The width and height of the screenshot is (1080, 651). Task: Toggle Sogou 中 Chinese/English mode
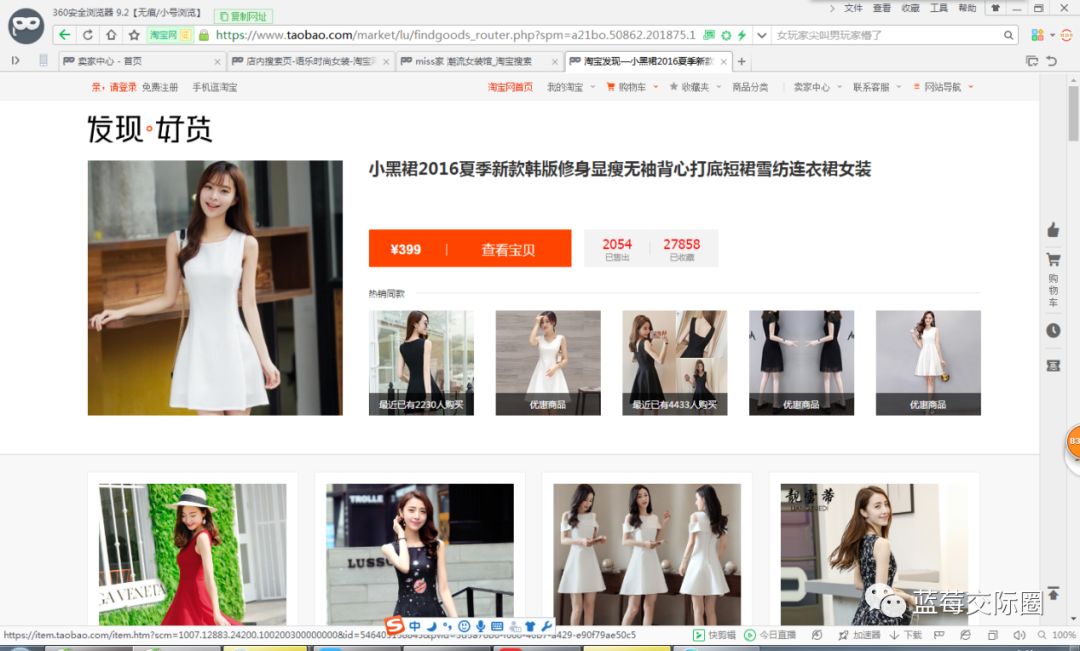click(415, 626)
